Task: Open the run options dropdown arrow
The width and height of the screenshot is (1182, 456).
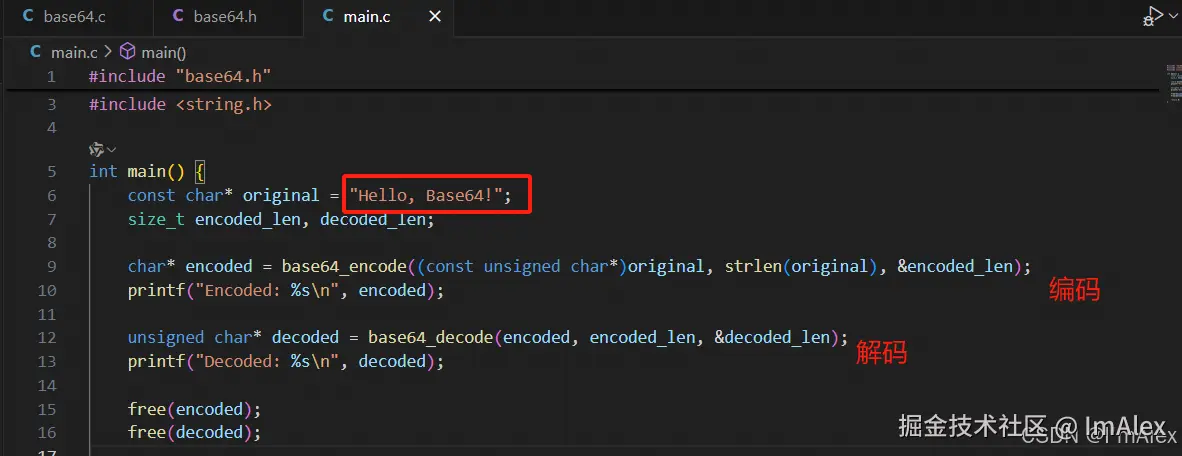Action: [1172, 16]
